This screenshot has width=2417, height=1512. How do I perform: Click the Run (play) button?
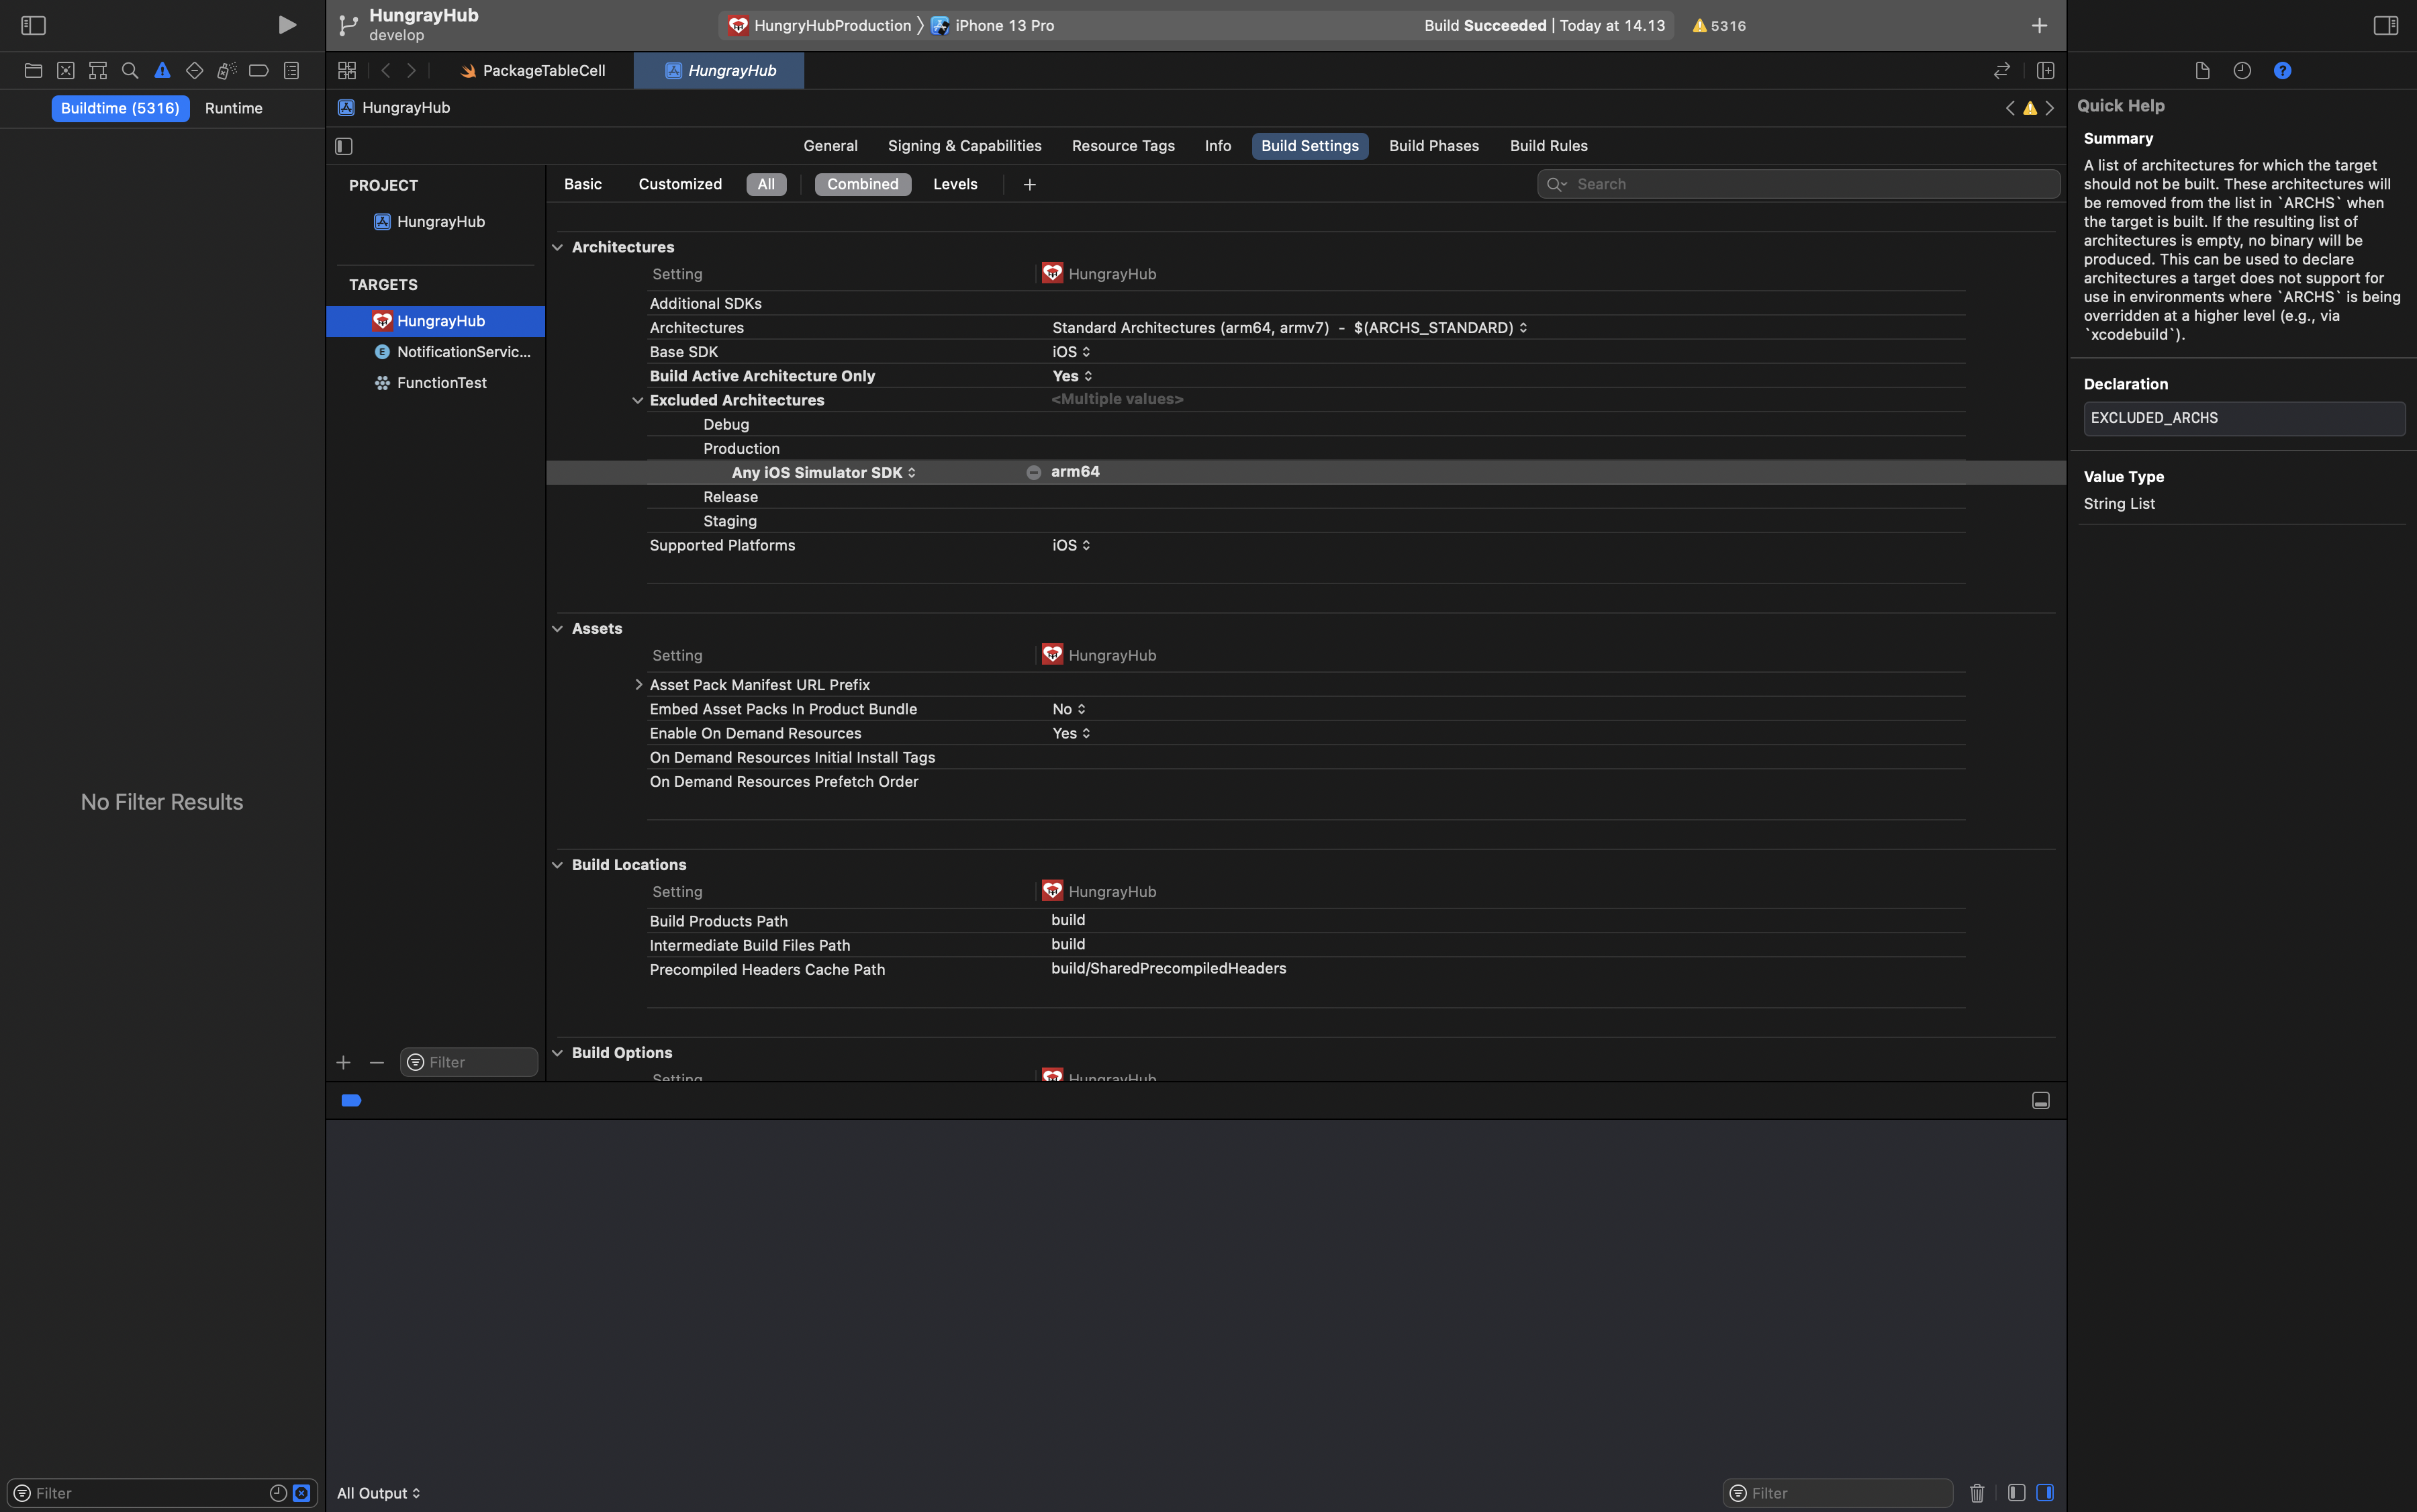click(287, 25)
